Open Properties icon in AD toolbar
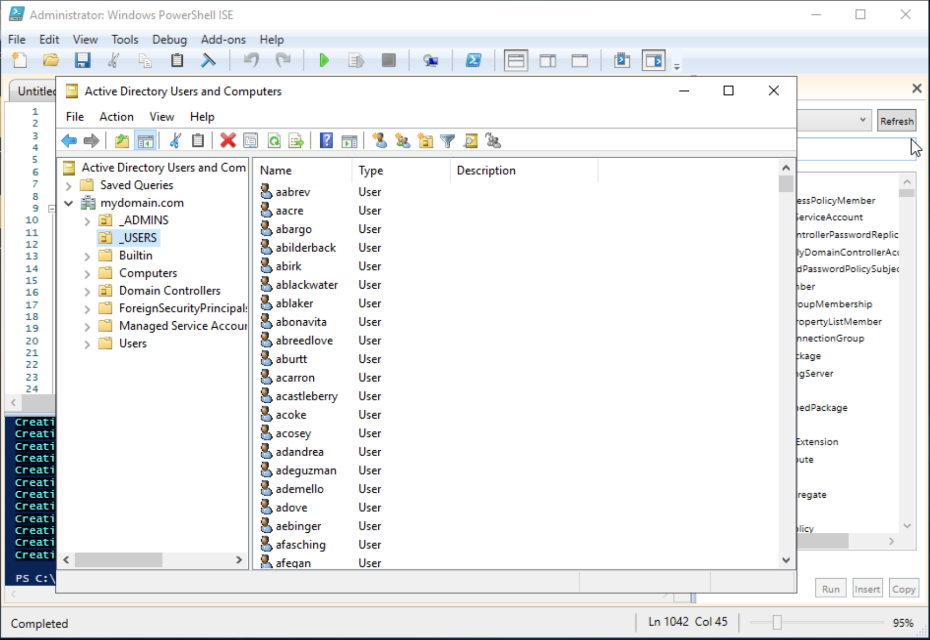Screen dimensions: 930x640 click(251, 141)
